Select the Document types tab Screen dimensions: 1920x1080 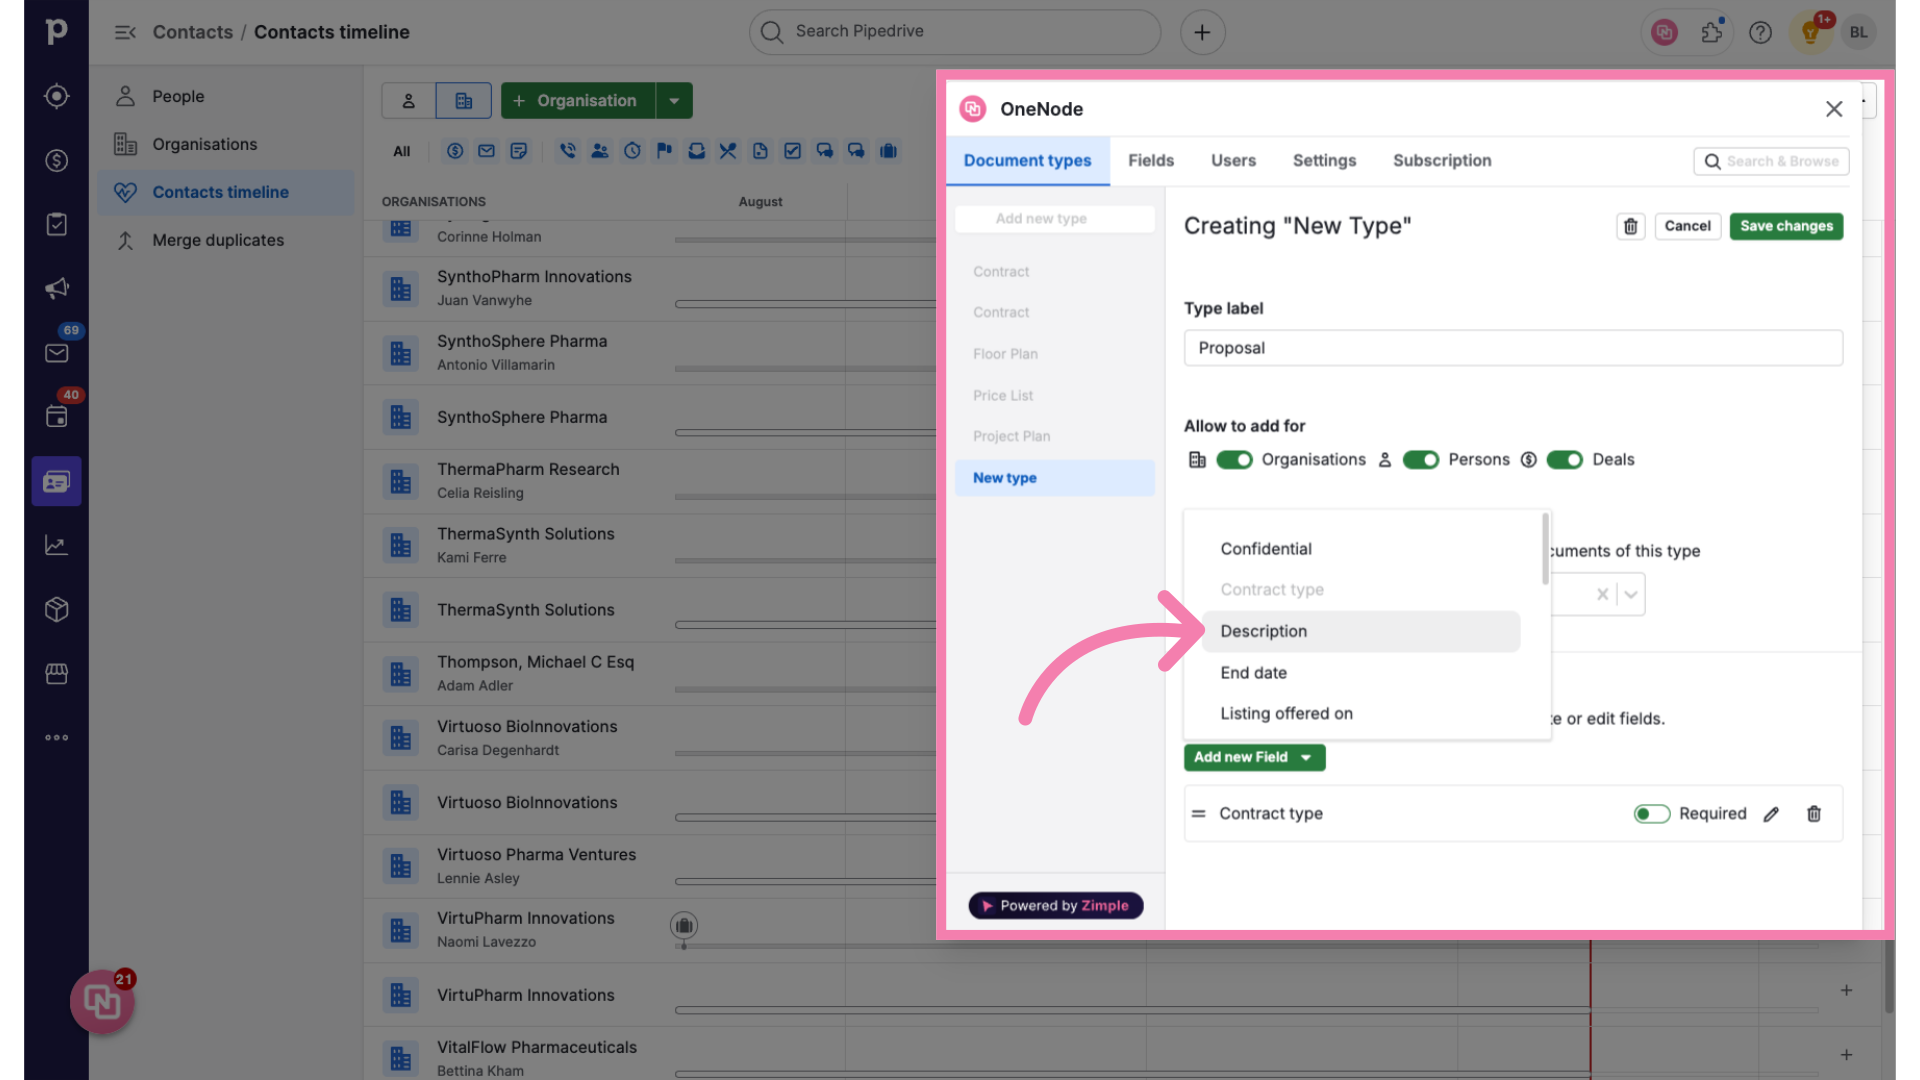click(x=1027, y=161)
